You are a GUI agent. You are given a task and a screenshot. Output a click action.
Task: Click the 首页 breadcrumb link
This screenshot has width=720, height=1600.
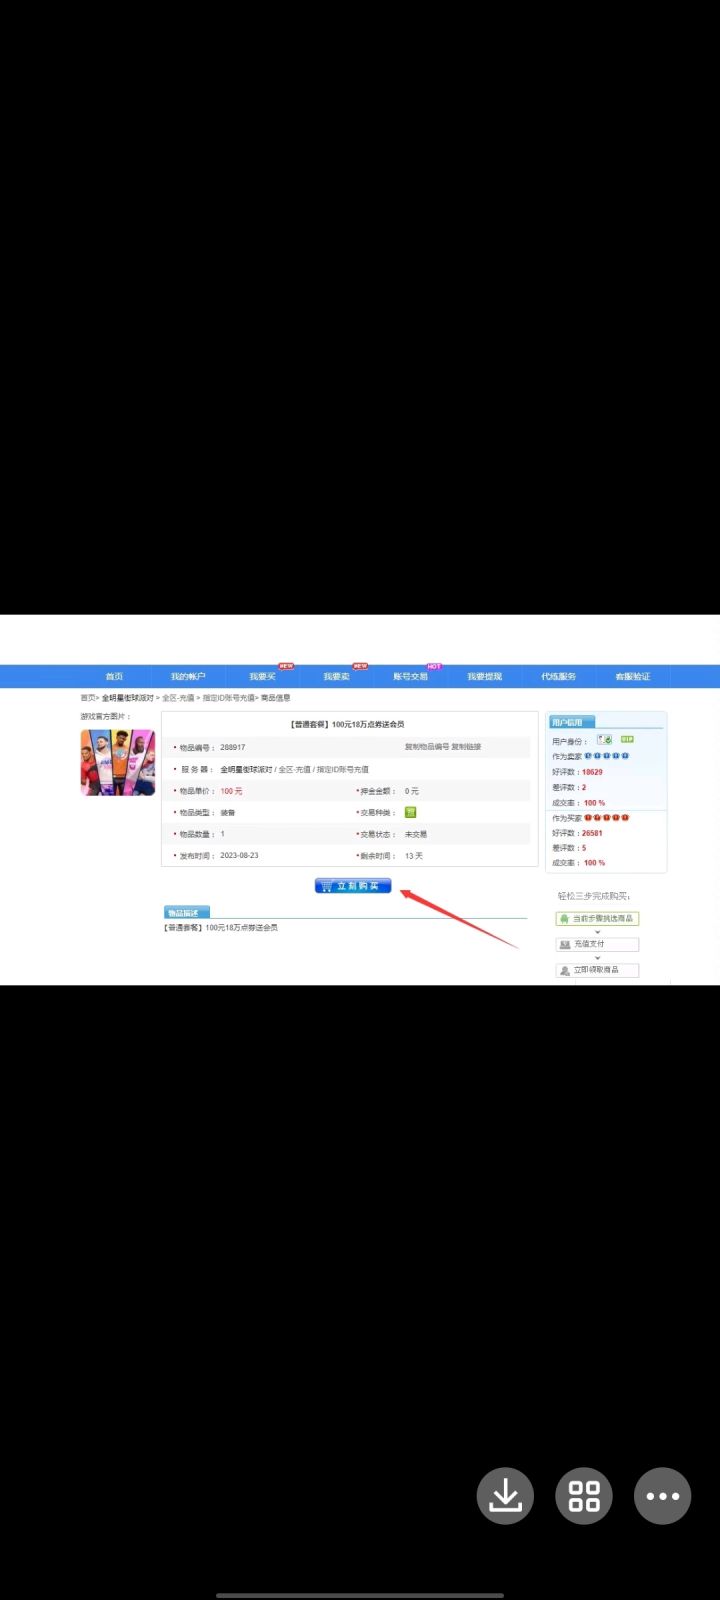click(87, 698)
